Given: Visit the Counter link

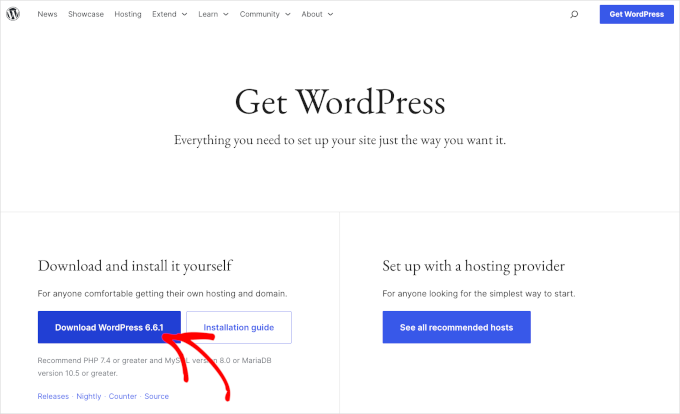Looking at the screenshot, I should (x=123, y=397).
